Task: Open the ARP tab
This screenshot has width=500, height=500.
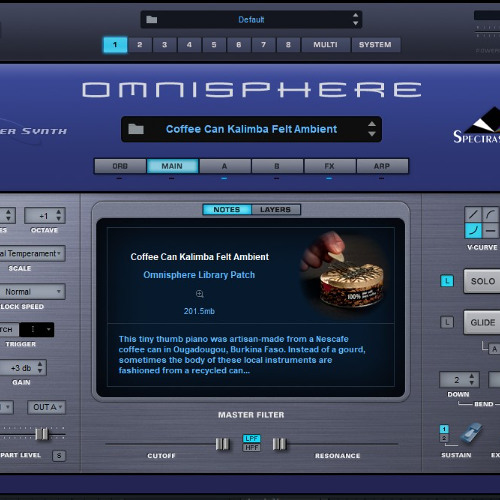Action: (382, 166)
